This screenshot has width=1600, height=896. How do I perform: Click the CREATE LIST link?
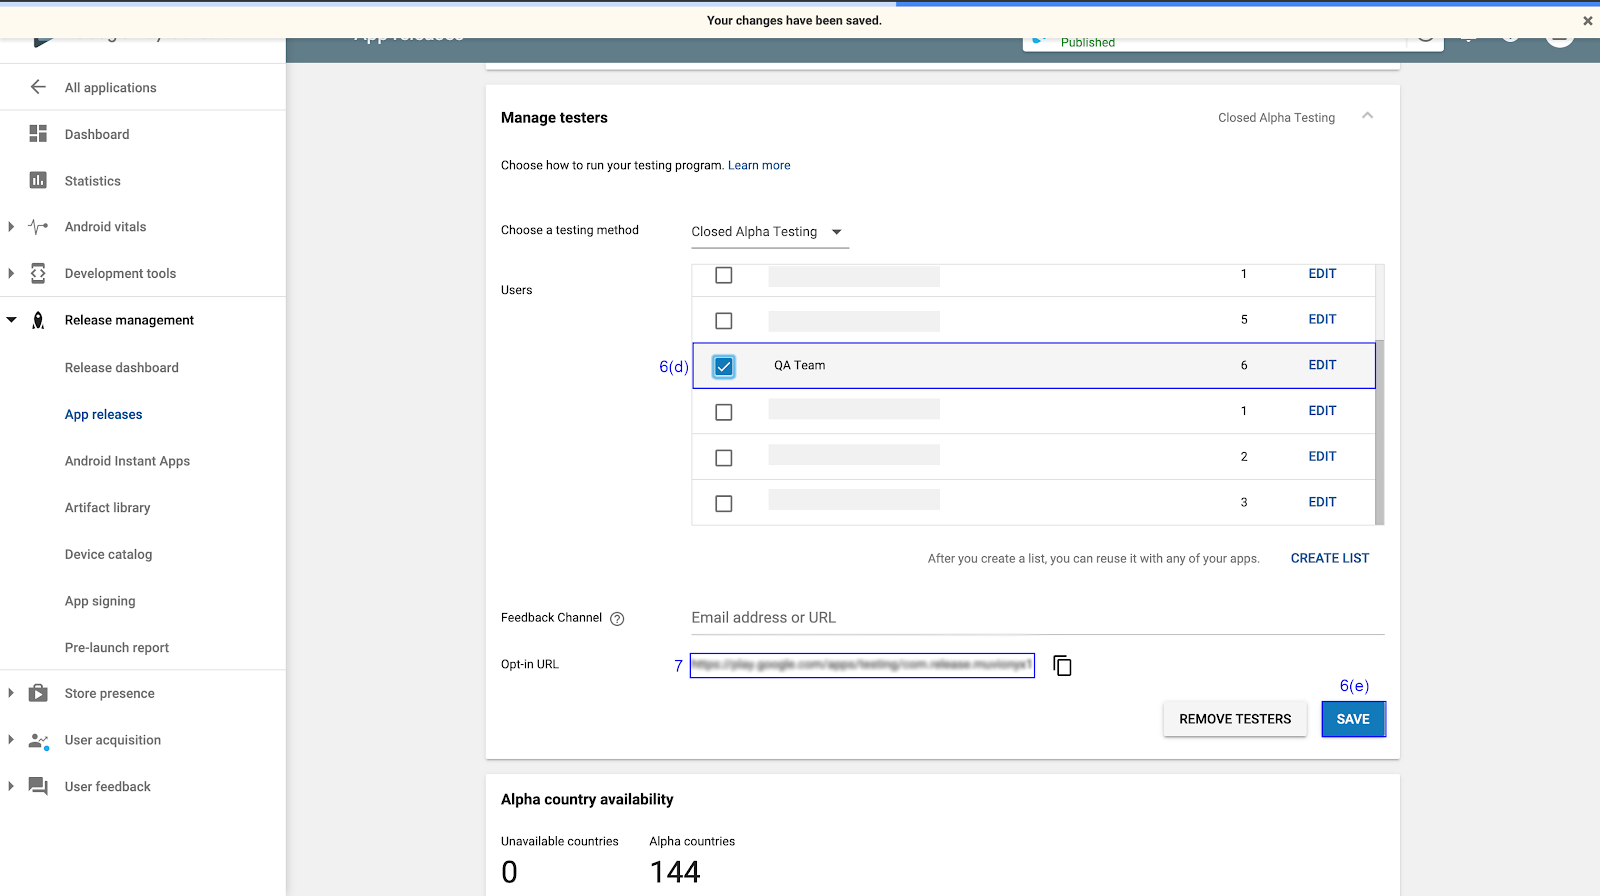(1329, 558)
